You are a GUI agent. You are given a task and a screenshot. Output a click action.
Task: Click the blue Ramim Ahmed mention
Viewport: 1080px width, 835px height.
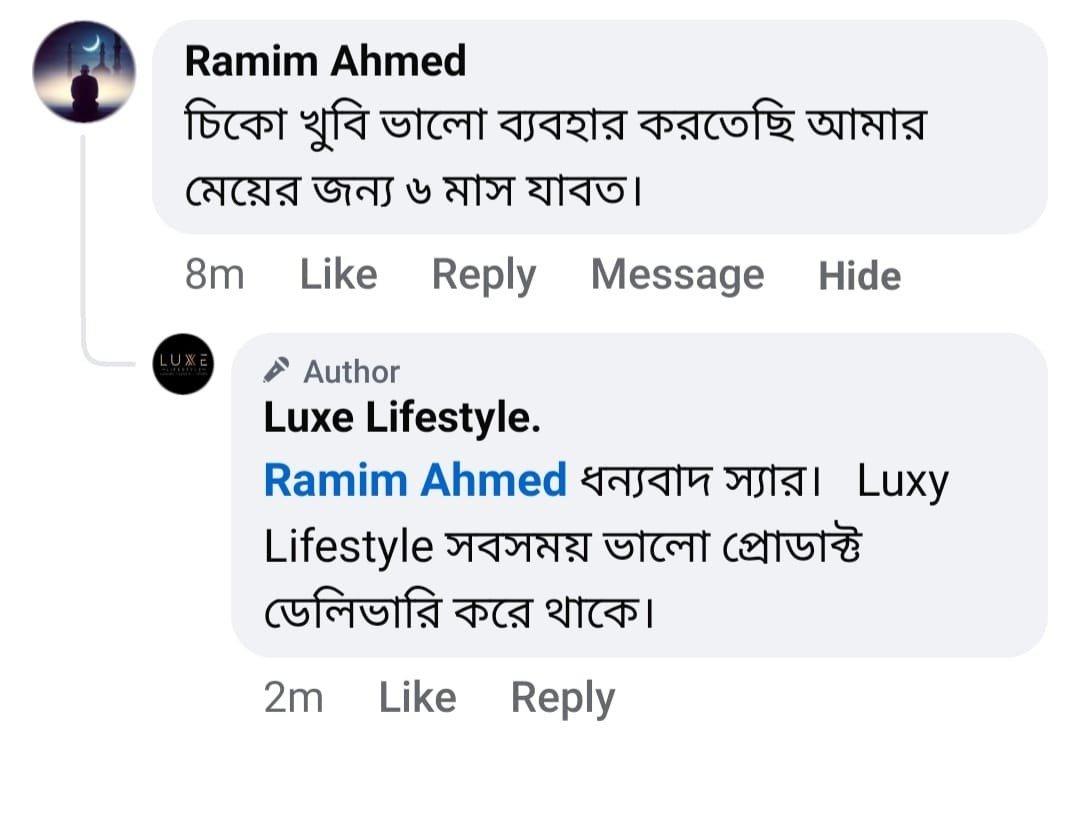point(415,481)
